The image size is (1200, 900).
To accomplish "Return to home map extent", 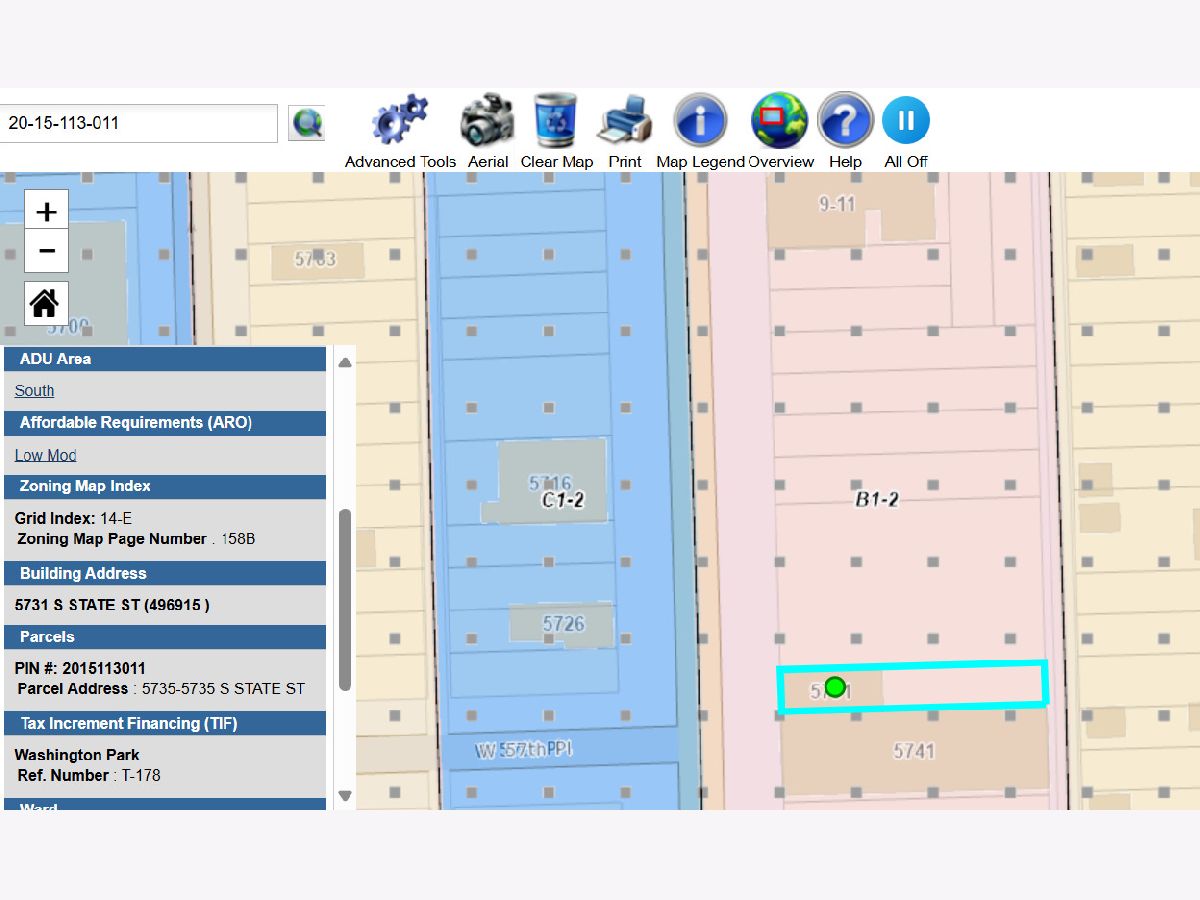I will 46,303.
